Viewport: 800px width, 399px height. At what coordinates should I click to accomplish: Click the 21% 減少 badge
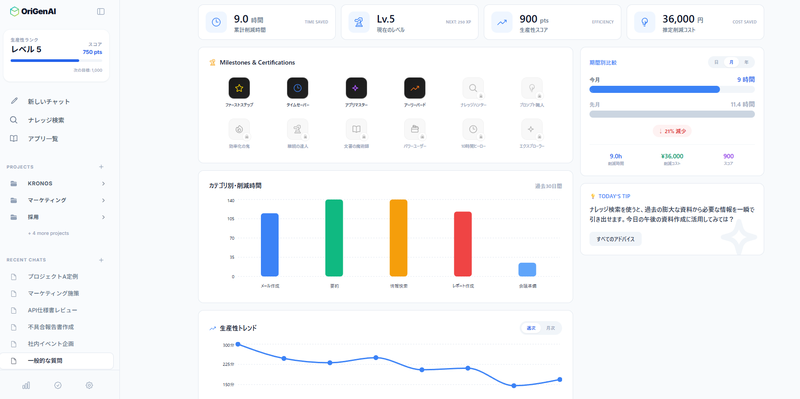(672, 131)
